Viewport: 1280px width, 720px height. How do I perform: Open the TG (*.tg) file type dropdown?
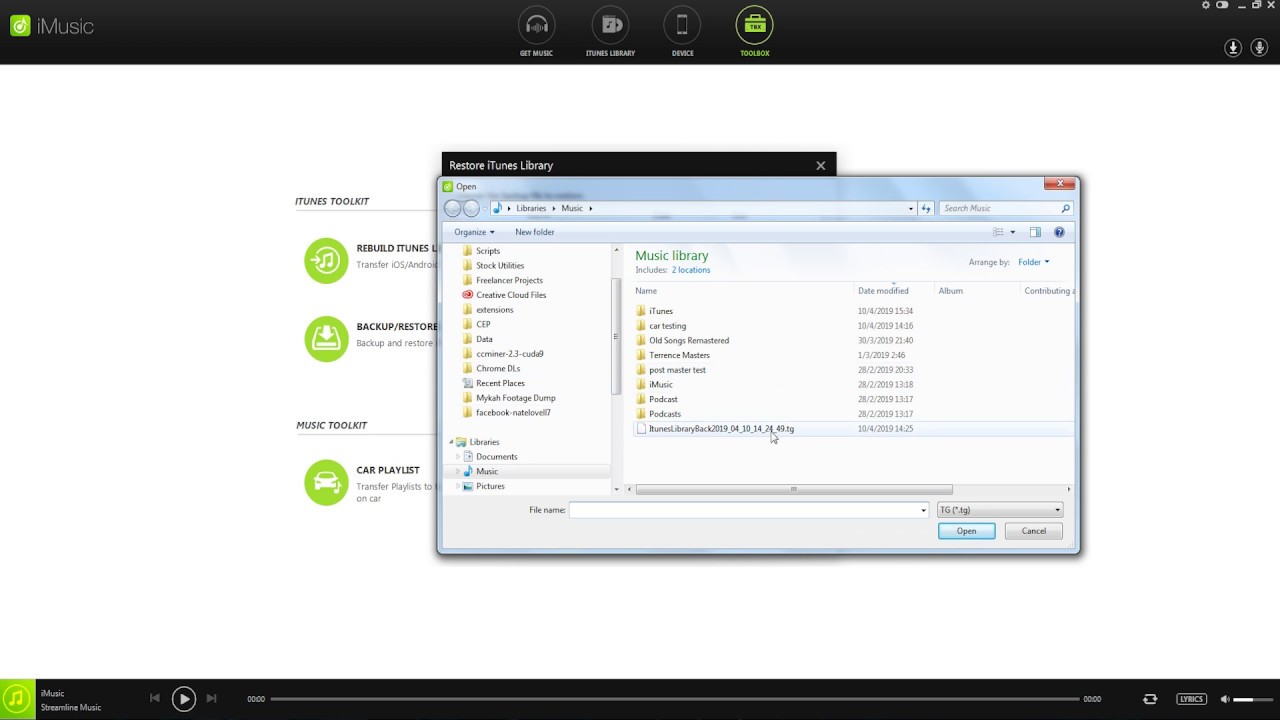(999, 510)
